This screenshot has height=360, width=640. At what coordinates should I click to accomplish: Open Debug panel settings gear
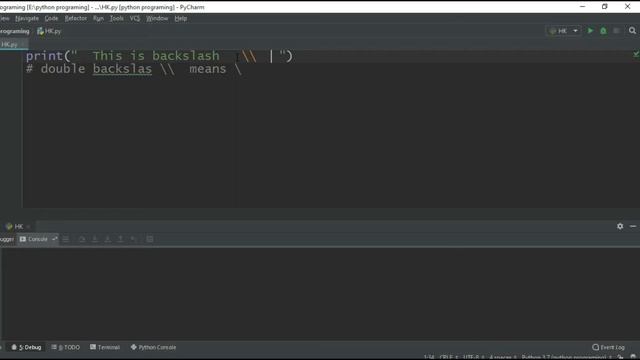[x=620, y=226]
